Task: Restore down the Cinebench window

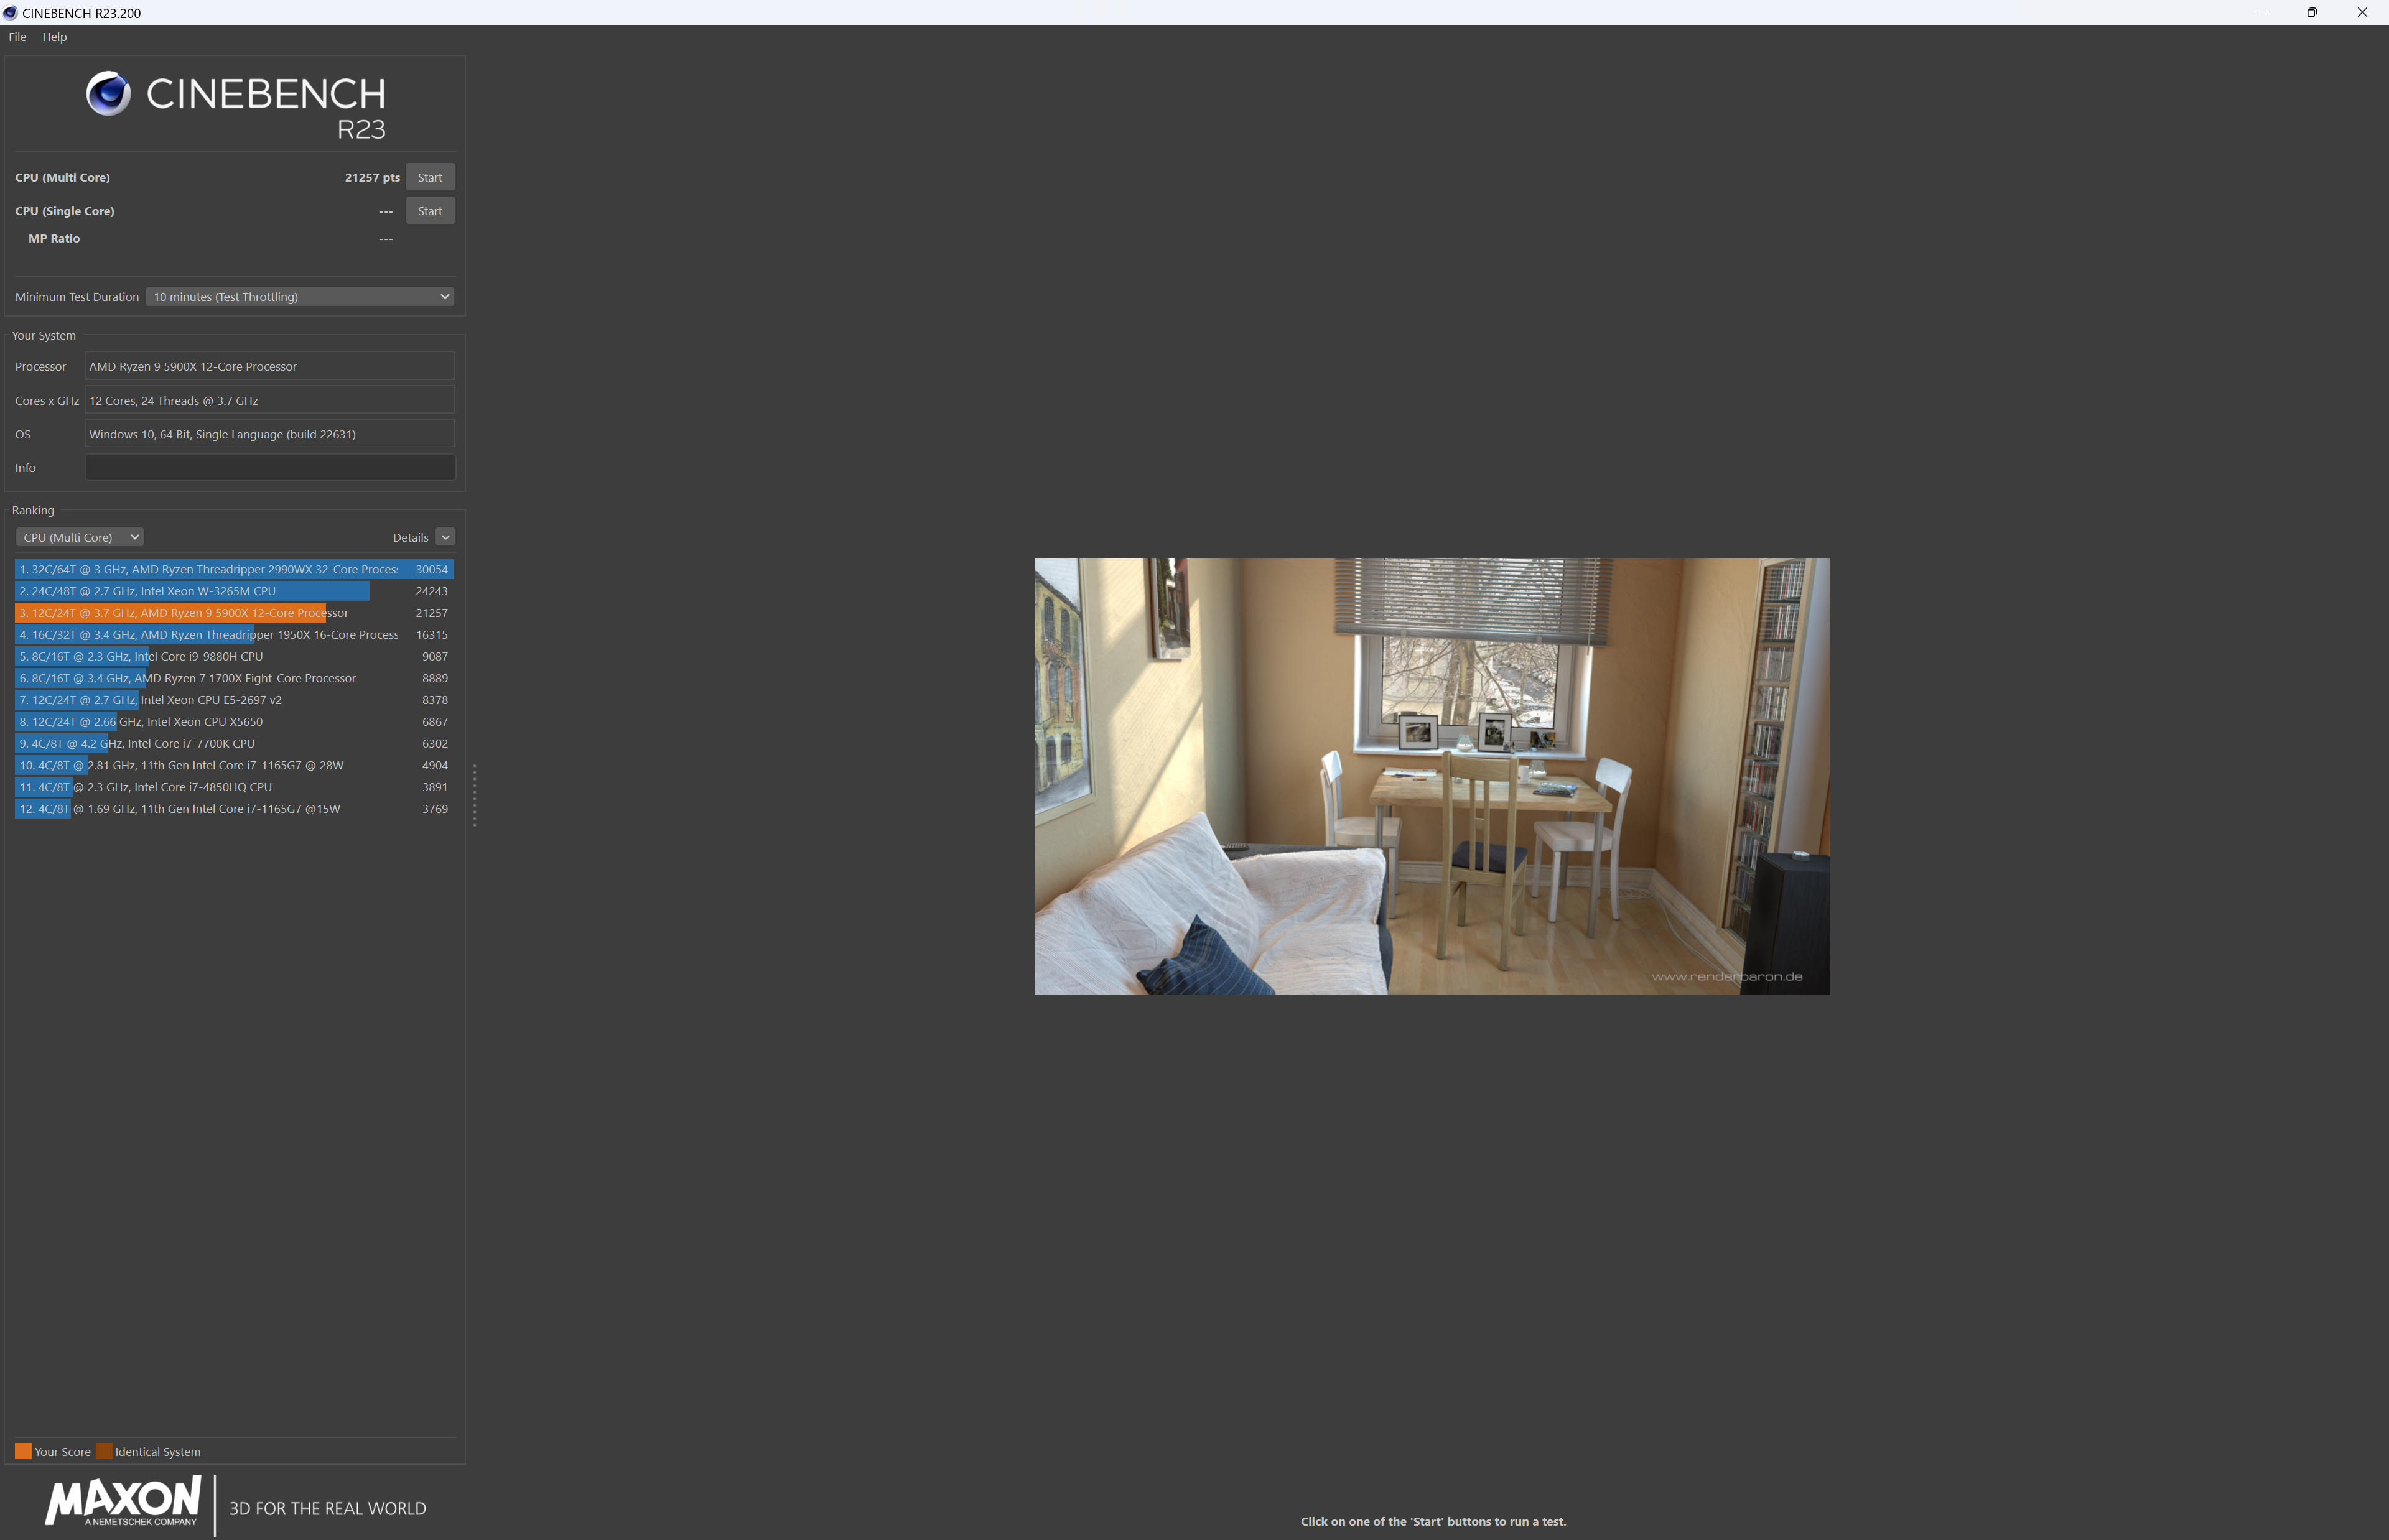Action: tap(2311, 13)
